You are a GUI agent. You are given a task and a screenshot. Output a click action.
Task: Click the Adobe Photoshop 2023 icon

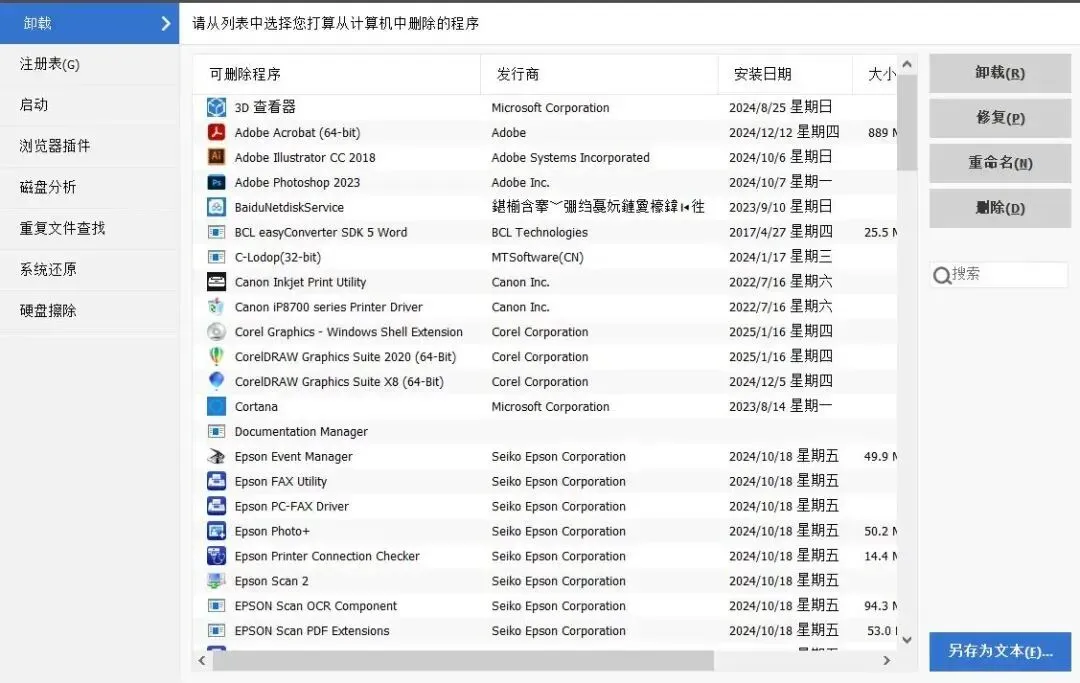(x=216, y=182)
